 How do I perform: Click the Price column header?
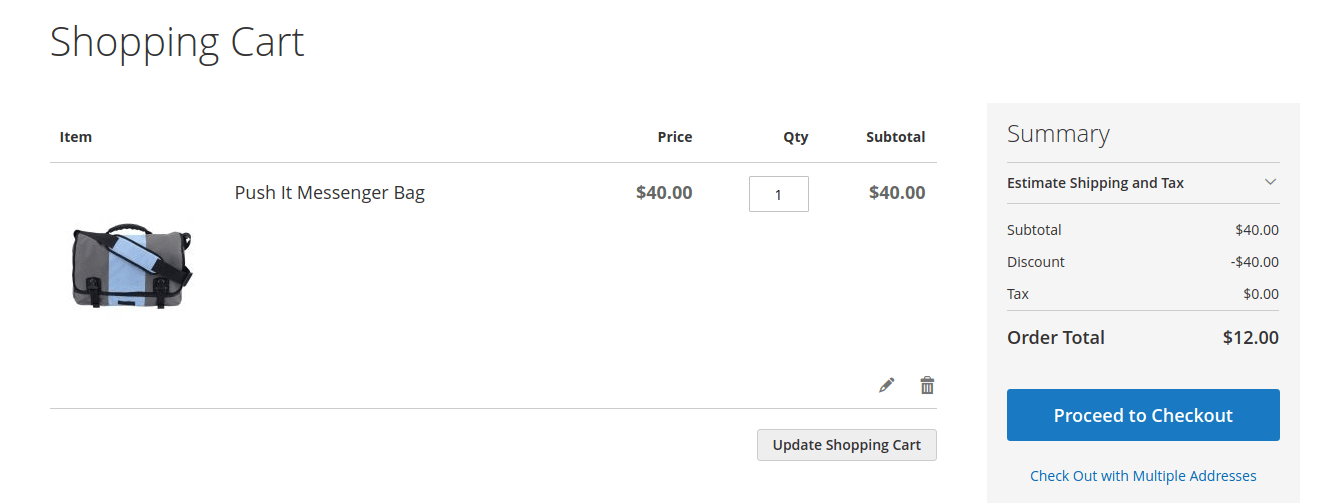(674, 137)
